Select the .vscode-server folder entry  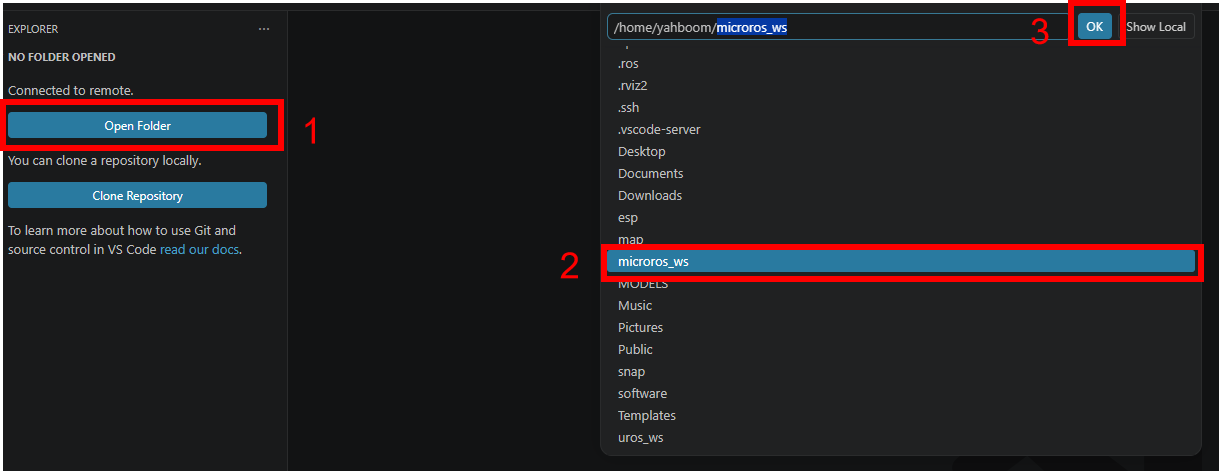[901, 129]
